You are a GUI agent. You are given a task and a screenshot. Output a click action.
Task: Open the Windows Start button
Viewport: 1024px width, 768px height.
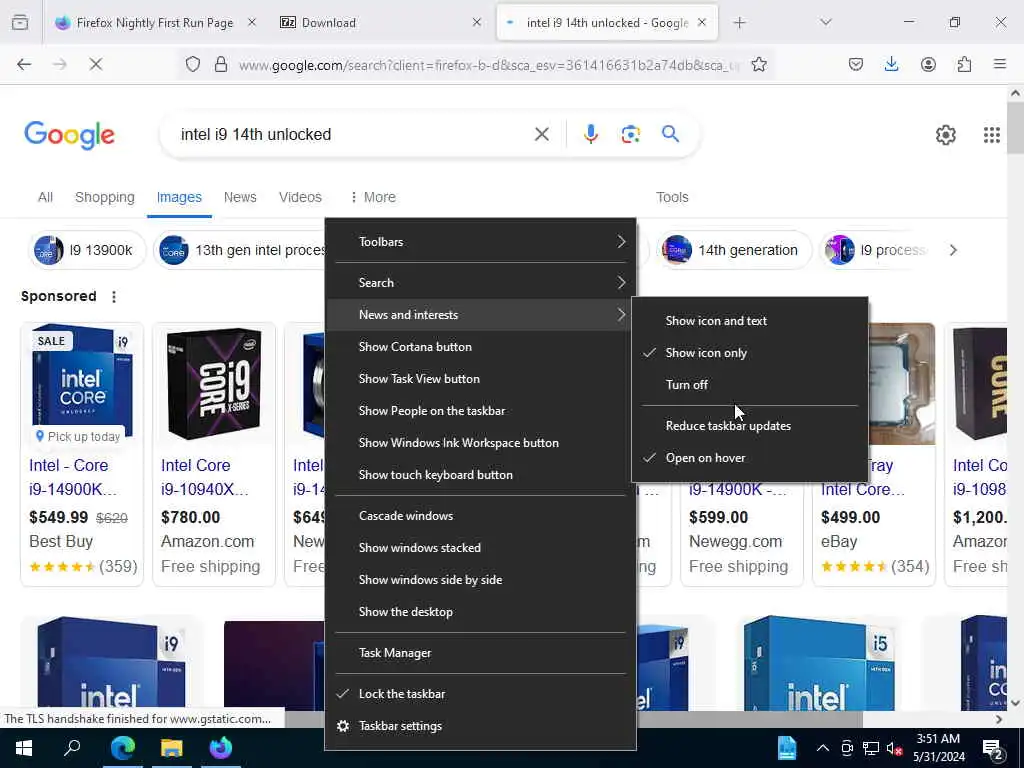tap(24, 748)
